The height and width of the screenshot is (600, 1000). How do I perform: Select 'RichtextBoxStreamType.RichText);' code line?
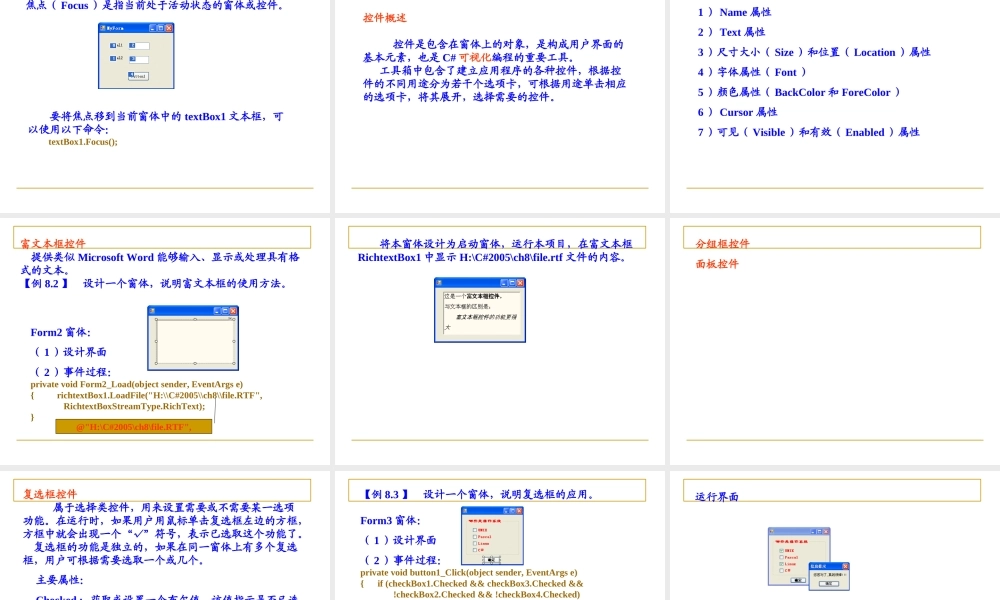point(134,406)
